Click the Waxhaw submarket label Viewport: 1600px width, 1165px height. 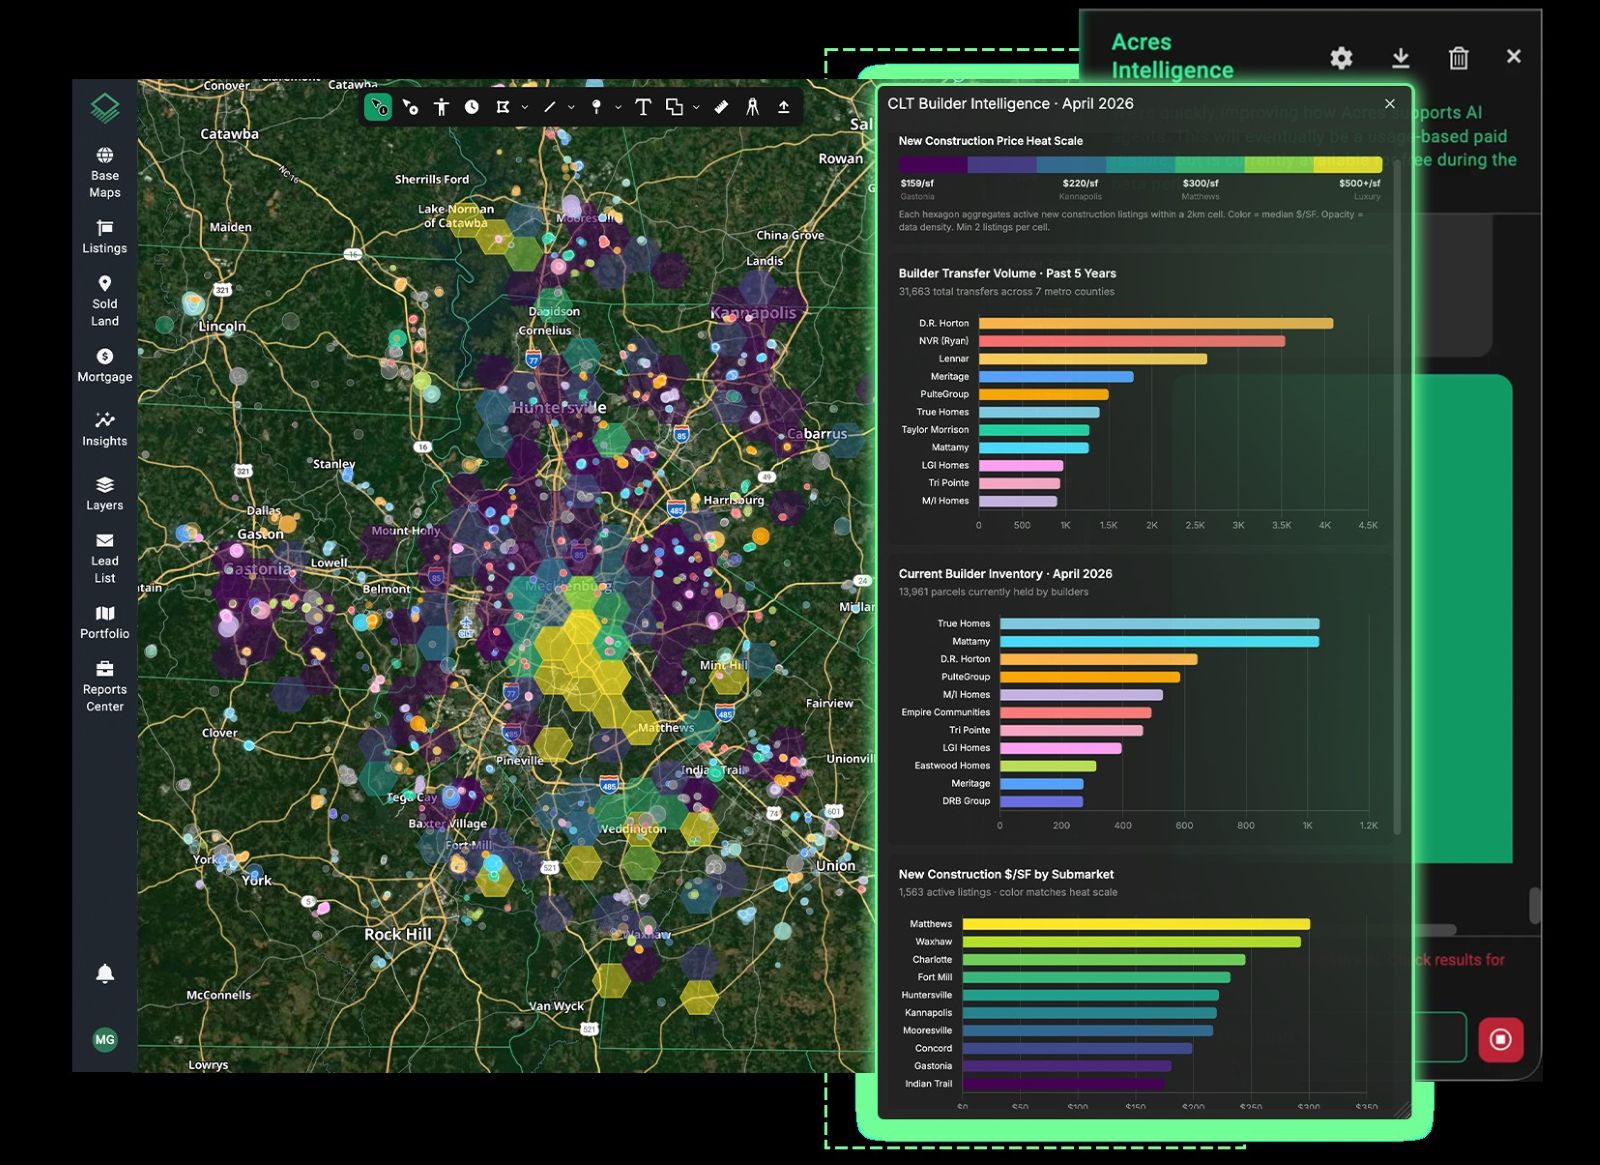pyautogui.click(x=934, y=942)
